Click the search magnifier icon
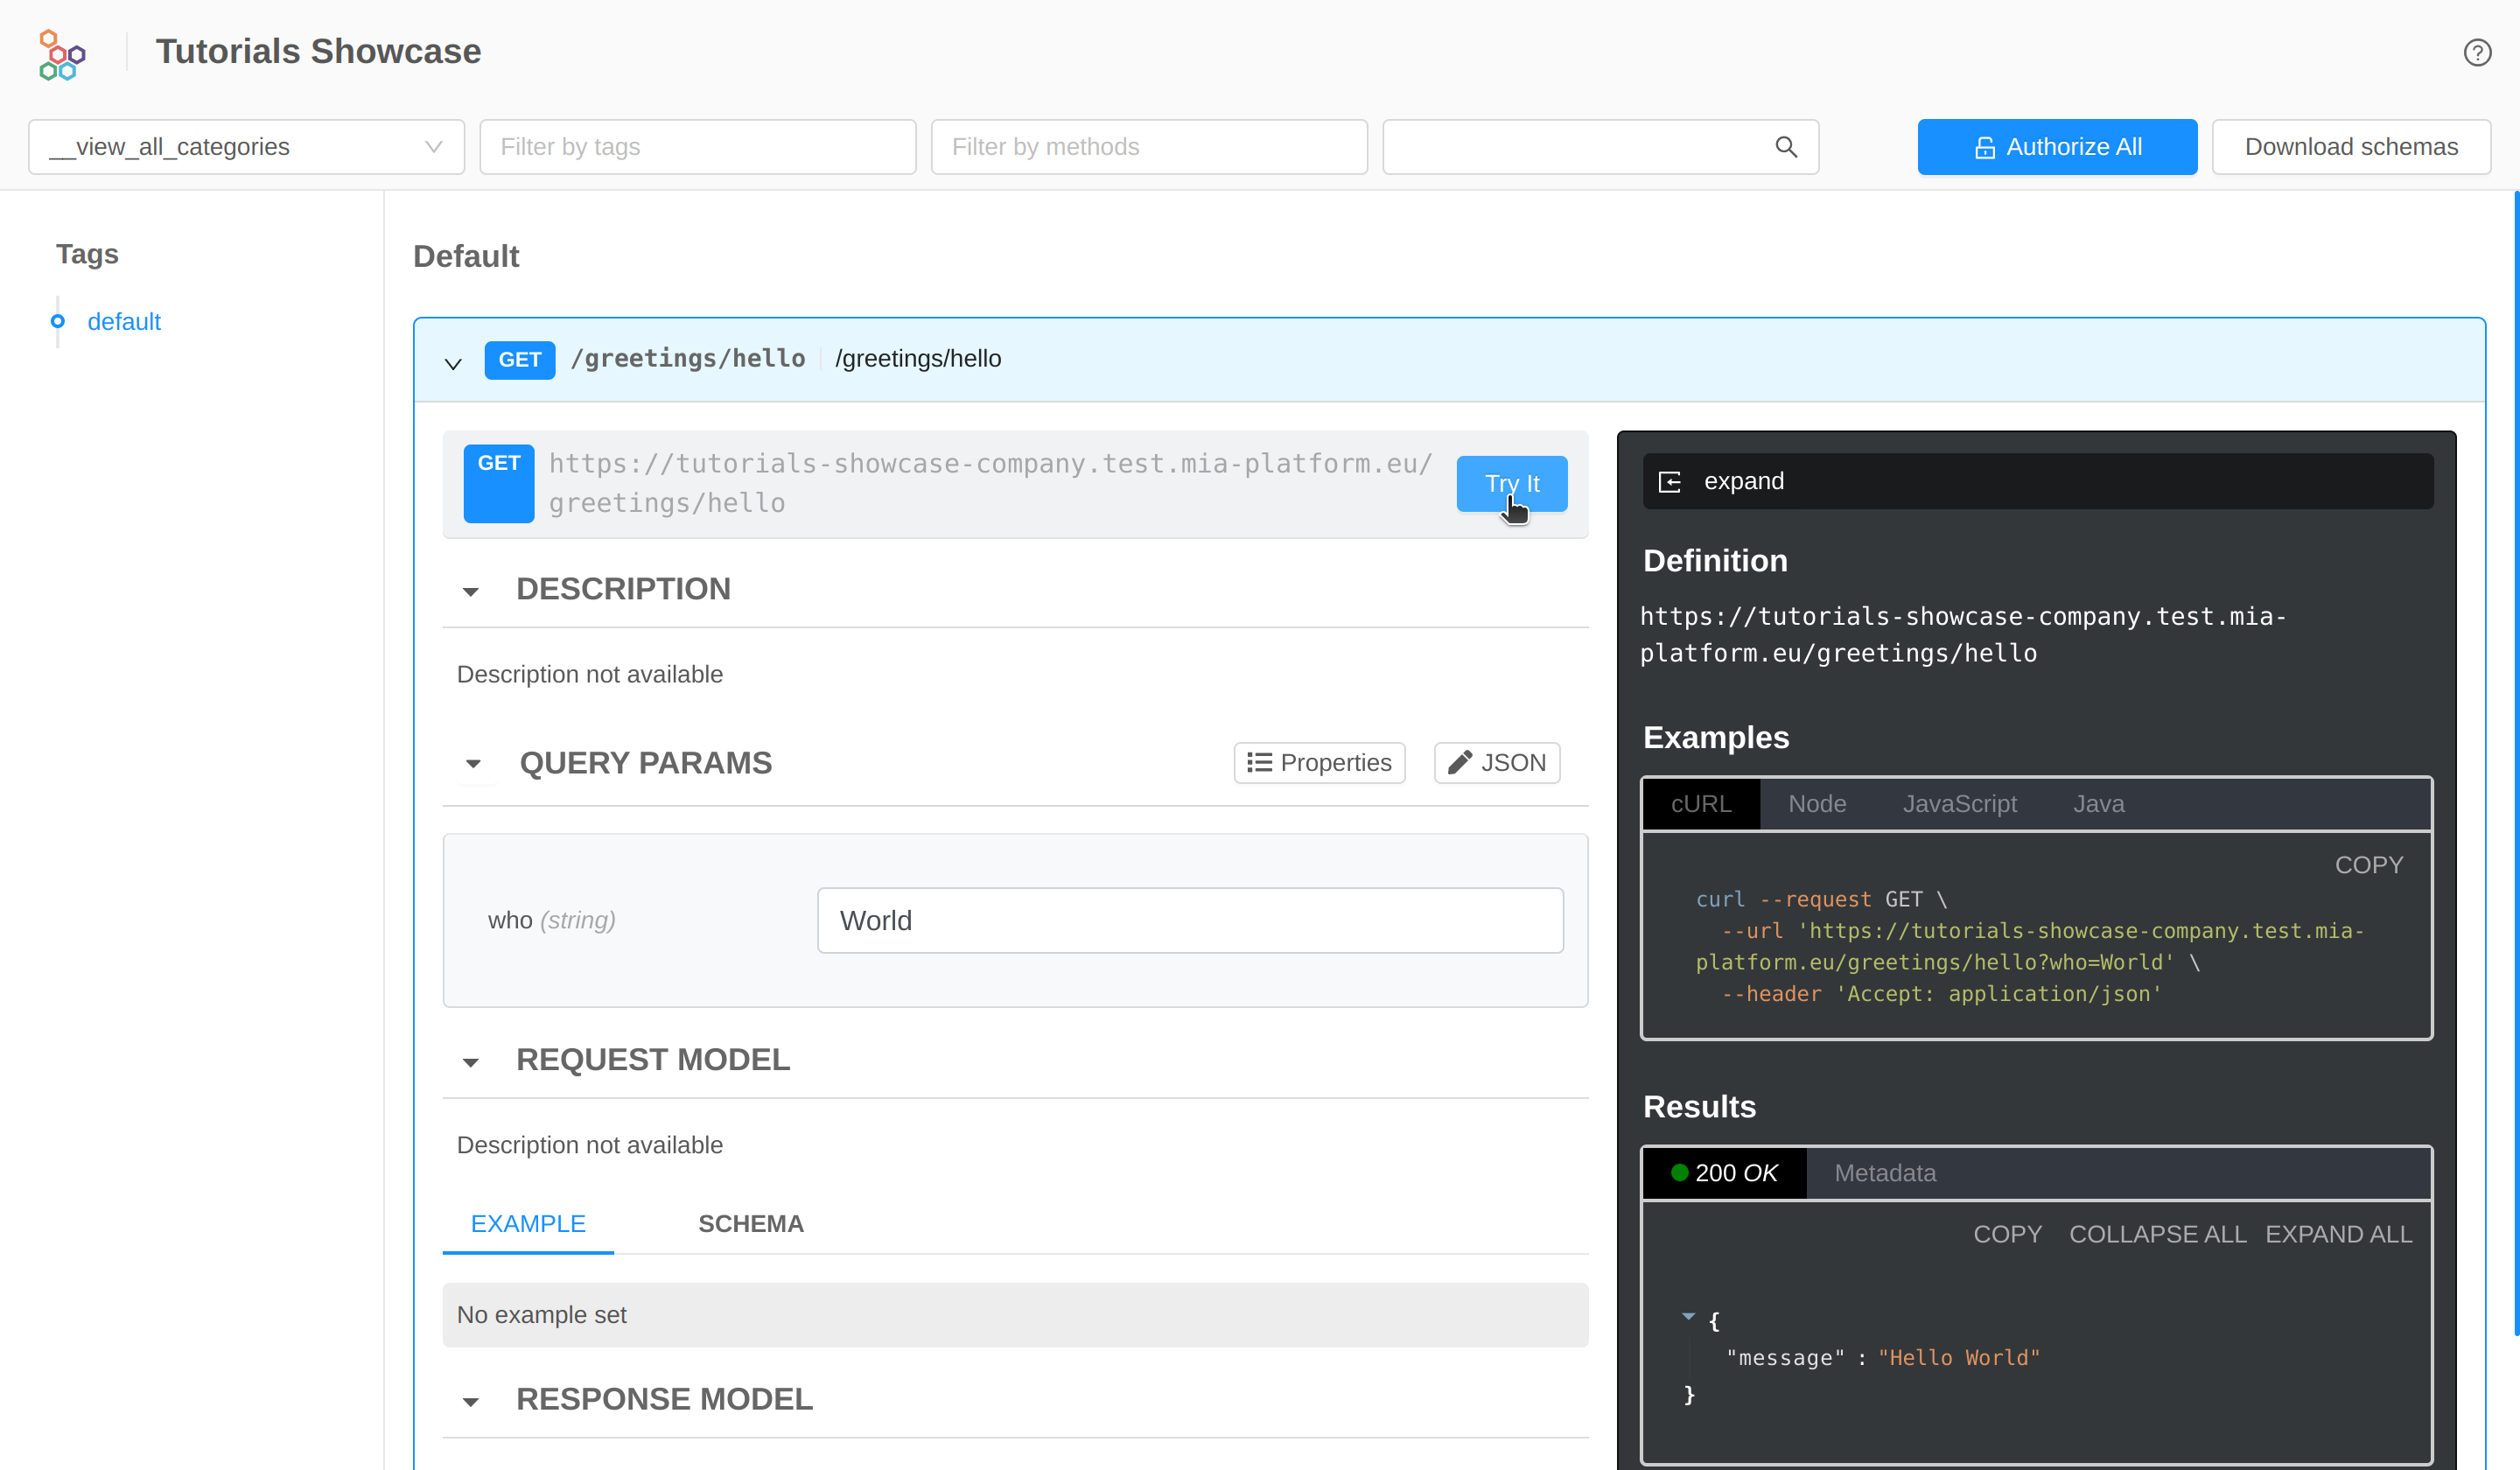 click(x=1787, y=146)
